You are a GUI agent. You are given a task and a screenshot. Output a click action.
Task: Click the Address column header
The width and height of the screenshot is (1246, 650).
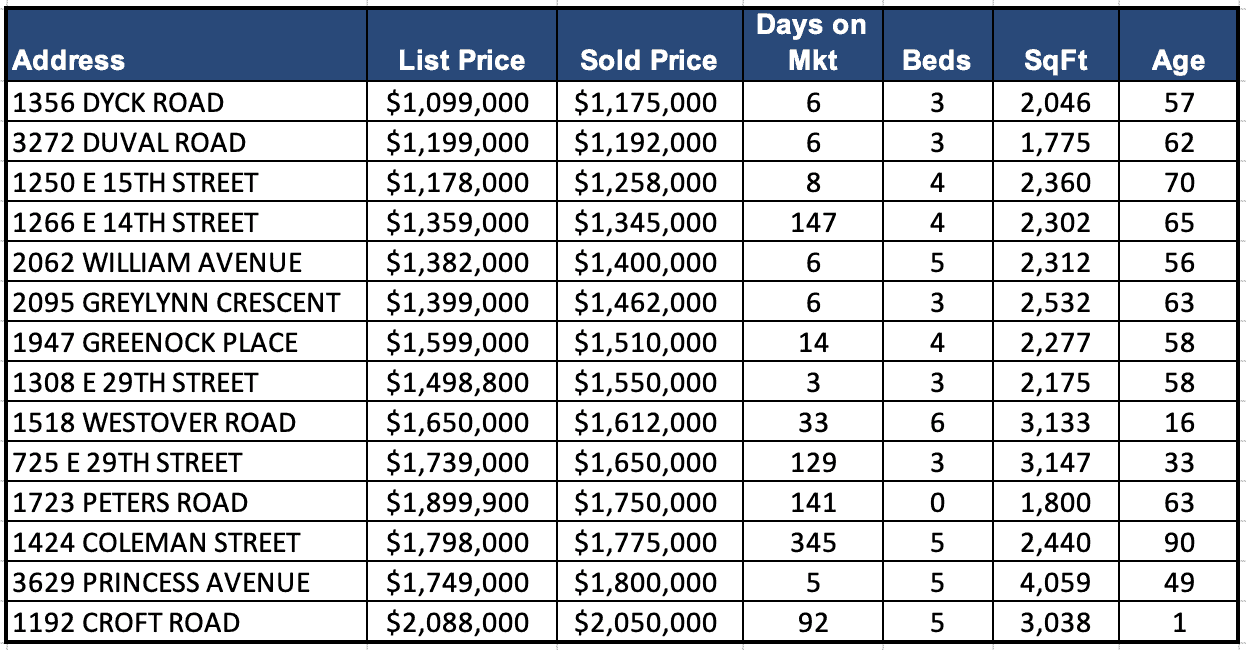click(69, 60)
